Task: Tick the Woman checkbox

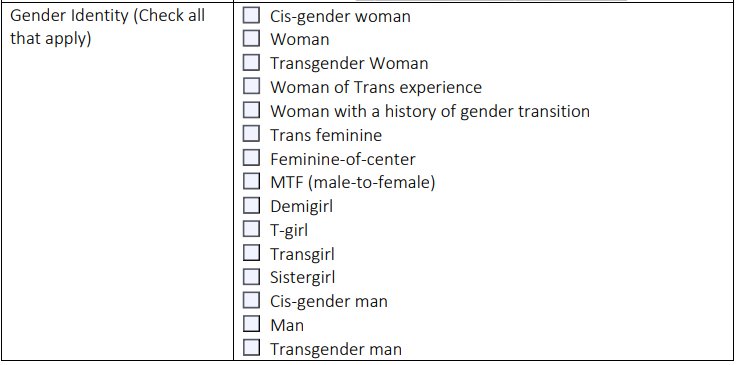Action: [x=251, y=38]
